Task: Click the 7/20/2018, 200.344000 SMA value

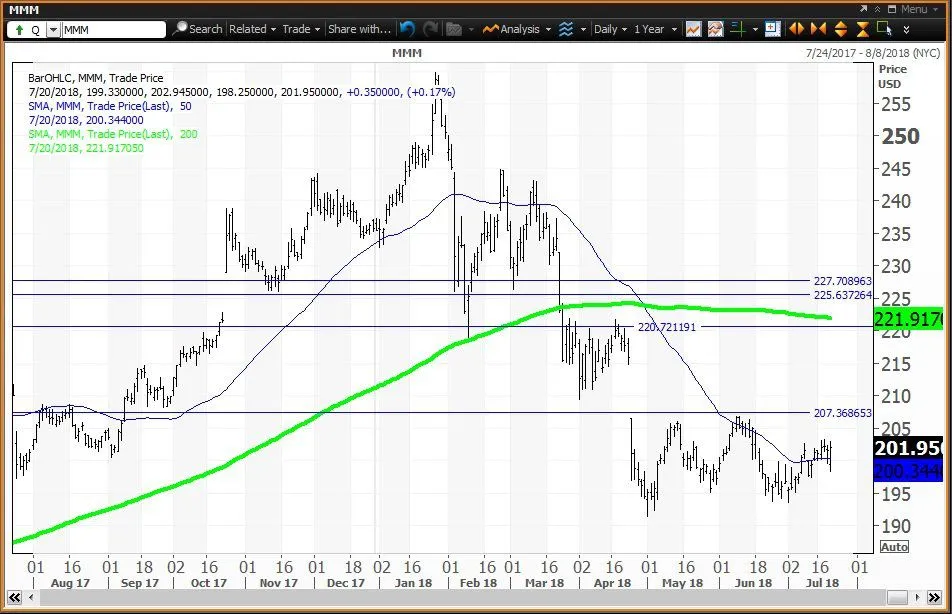Action: click(x=86, y=120)
